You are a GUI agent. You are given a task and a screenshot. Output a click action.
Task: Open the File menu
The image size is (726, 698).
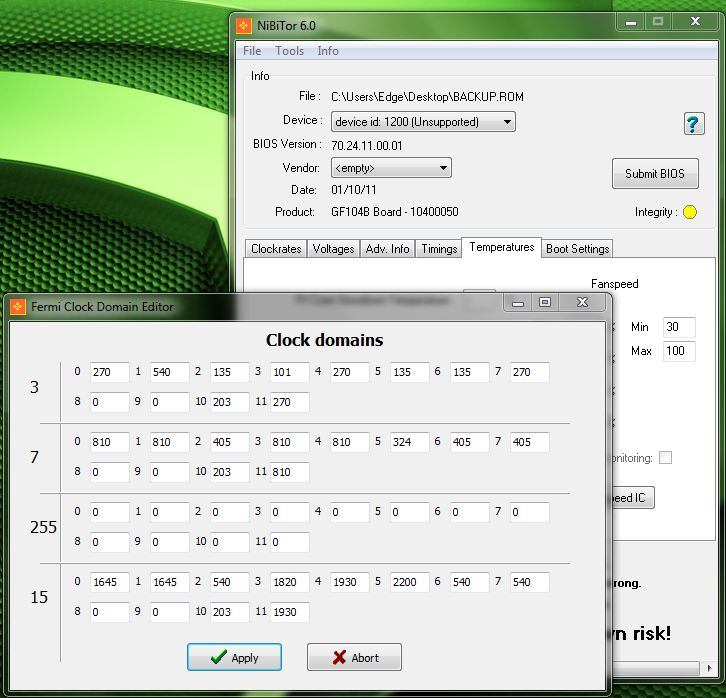click(x=252, y=51)
